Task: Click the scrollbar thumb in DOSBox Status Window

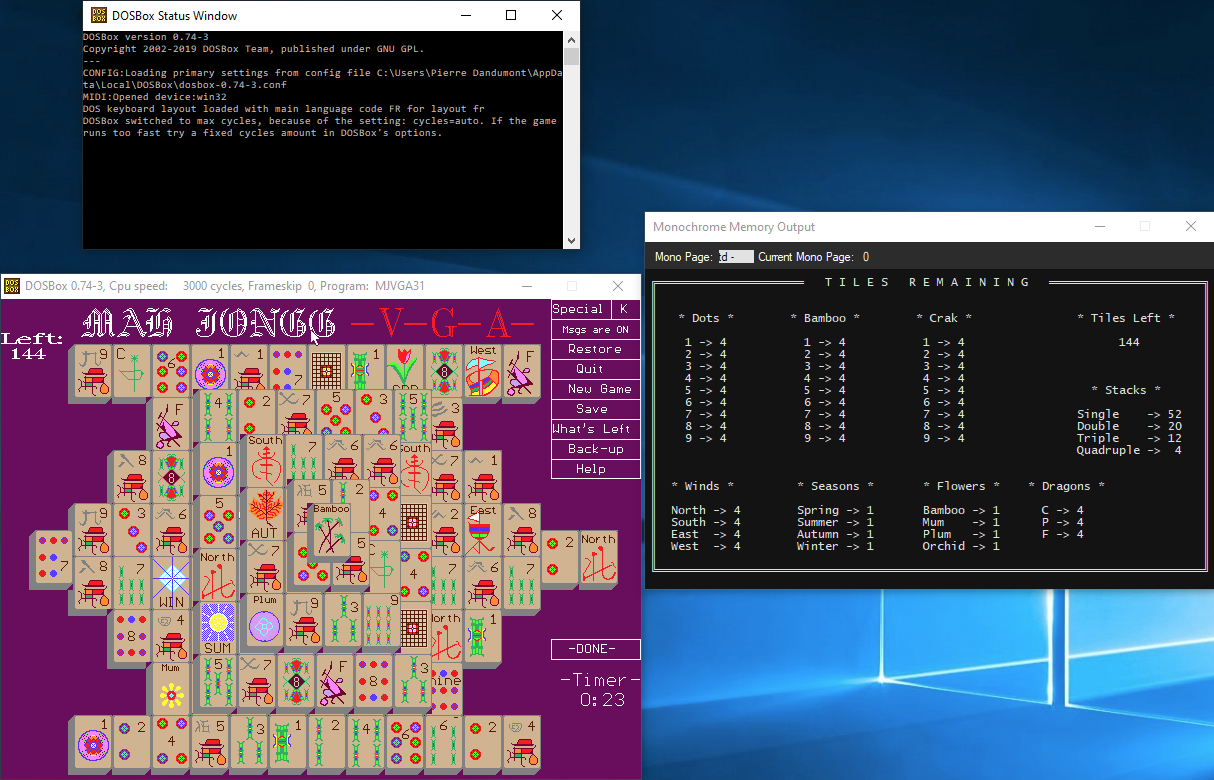Action: [x=572, y=59]
